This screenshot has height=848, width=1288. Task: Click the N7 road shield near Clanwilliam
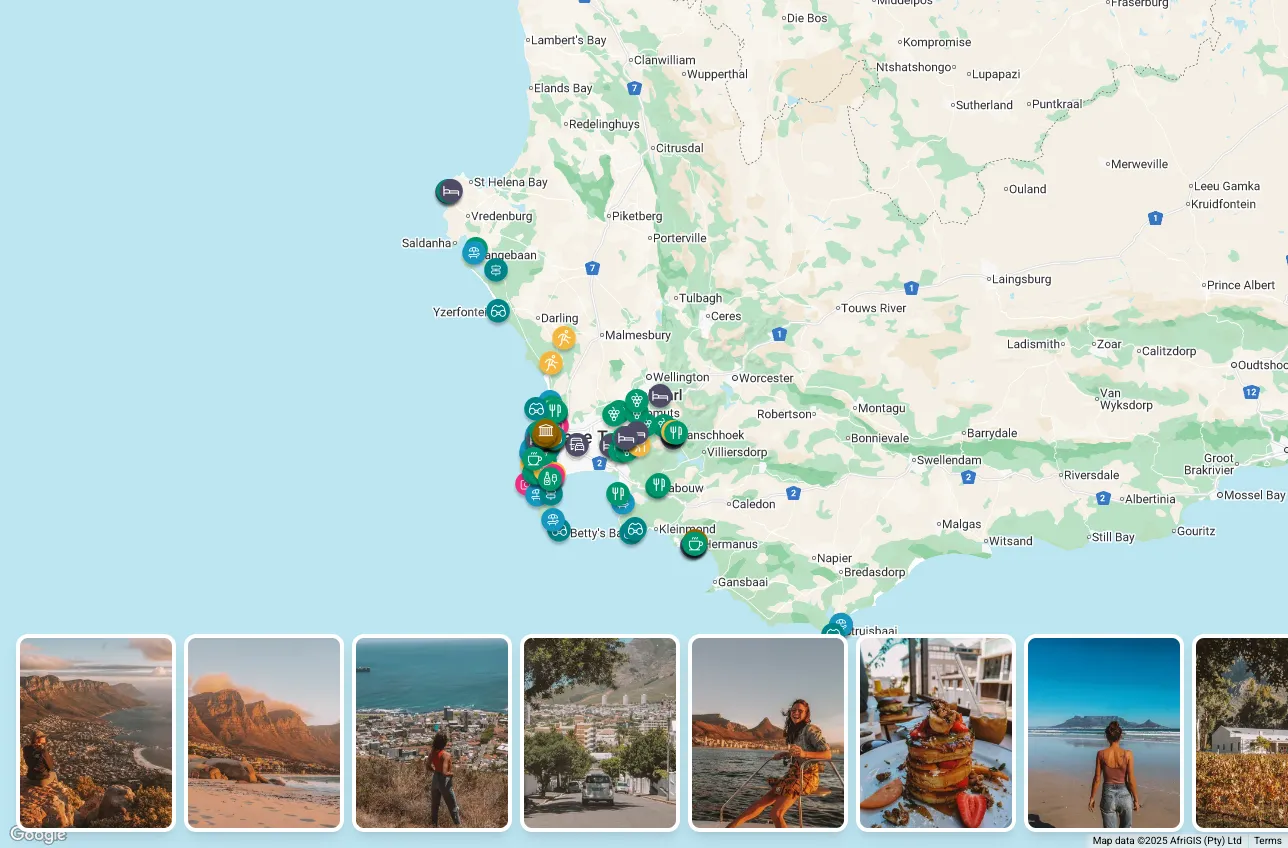[x=635, y=88]
